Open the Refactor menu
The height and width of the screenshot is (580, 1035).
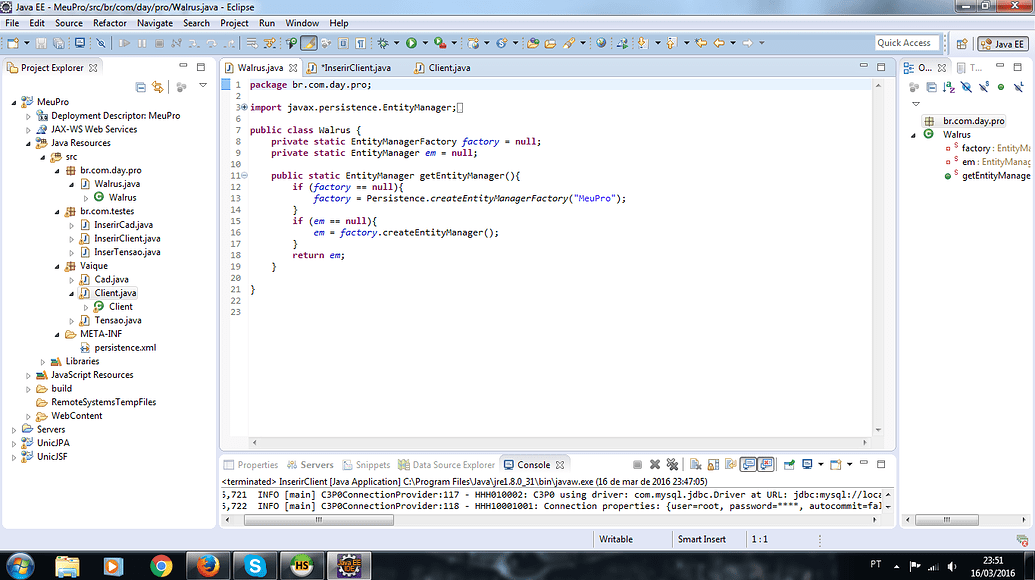pyautogui.click(x=110, y=23)
